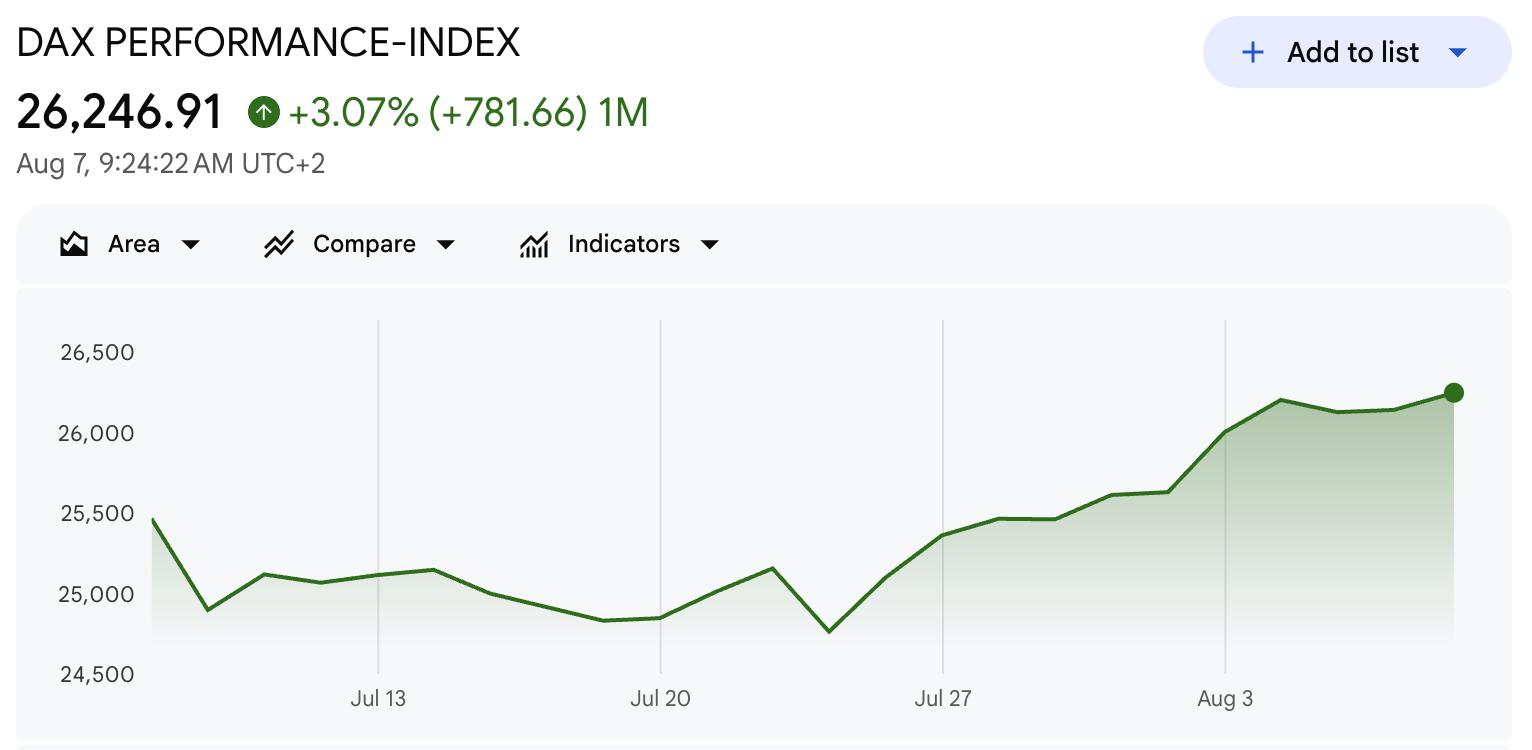Screen dimensions: 1532x750
Task: Click the Indicators label
Action: pos(624,244)
